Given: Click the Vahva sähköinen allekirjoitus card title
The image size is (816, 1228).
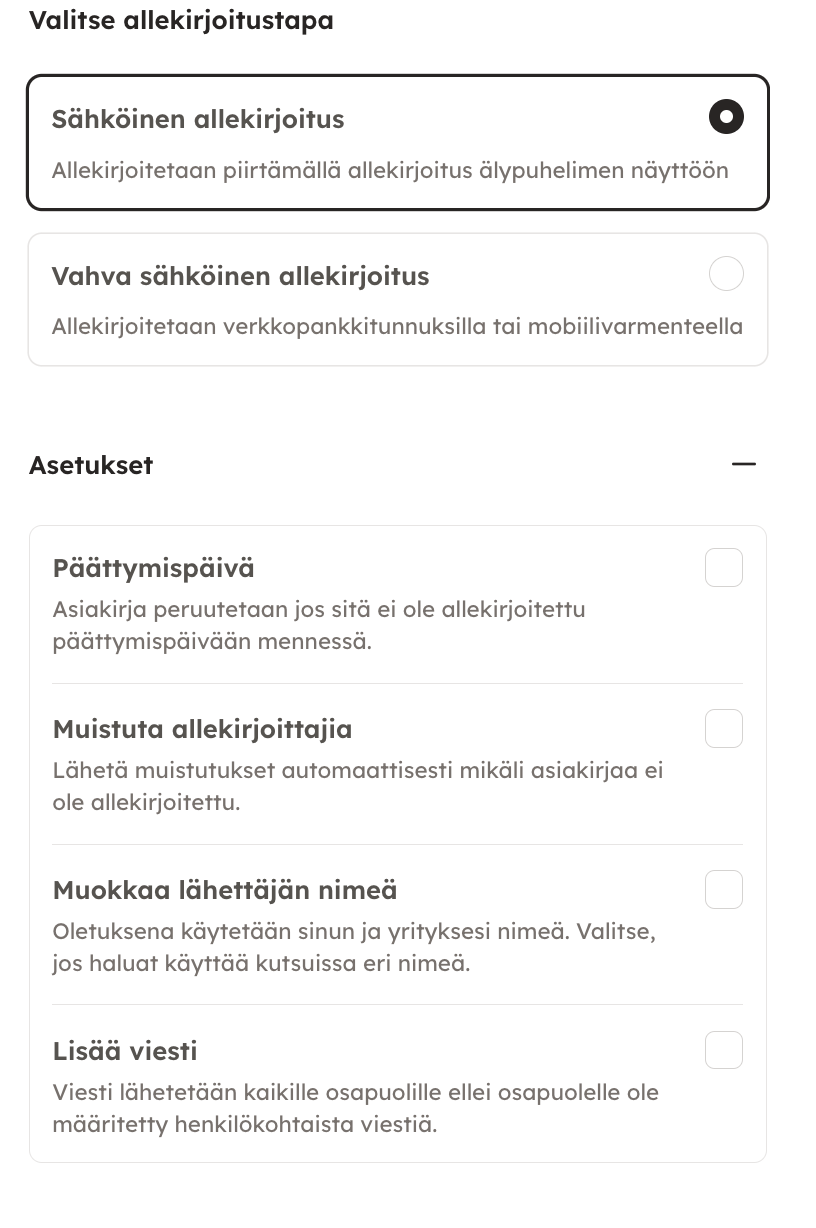Looking at the screenshot, I should 240,276.
